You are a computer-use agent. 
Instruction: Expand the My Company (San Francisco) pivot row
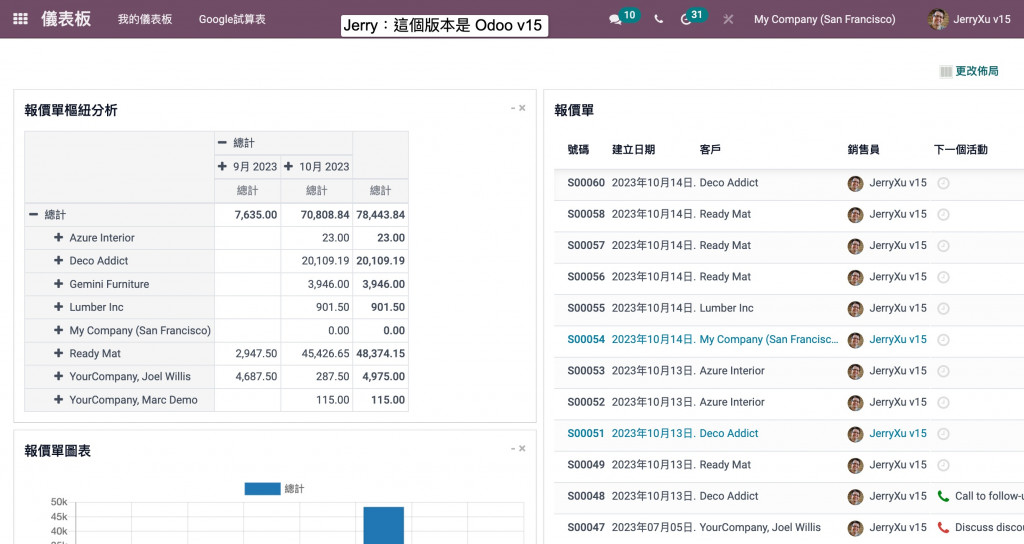(x=58, y=330)
